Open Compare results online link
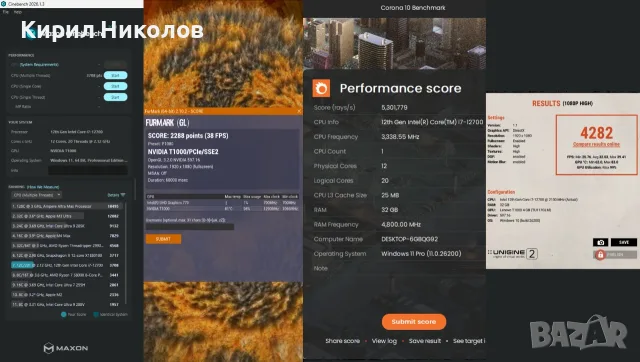 pos(596,144)
